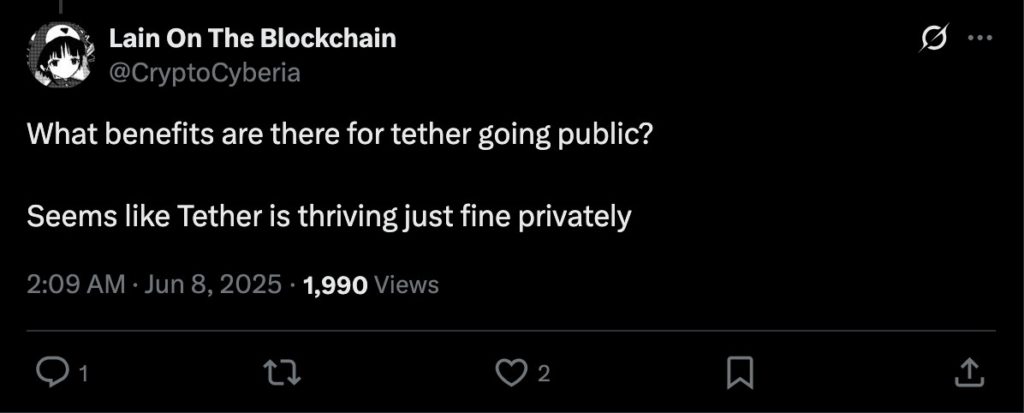Click the divider line above action icons
1024x413 pixels.
pyautogui.click(x=511, y=331)
